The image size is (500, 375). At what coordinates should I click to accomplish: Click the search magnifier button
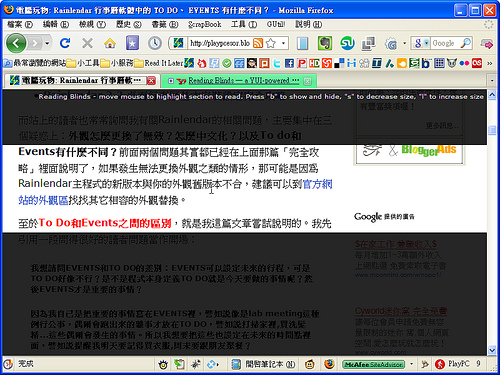[465, 43]
